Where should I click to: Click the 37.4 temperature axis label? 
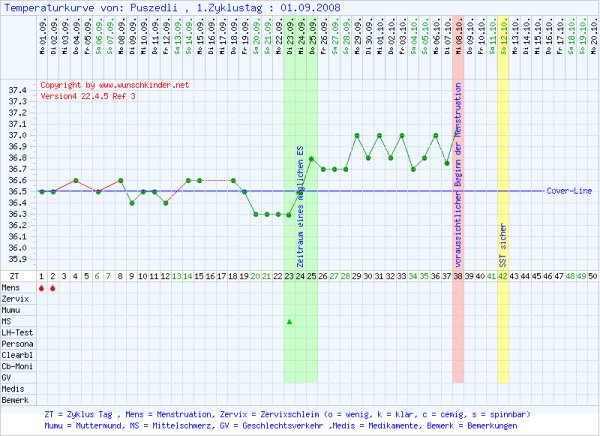[17, 90]
